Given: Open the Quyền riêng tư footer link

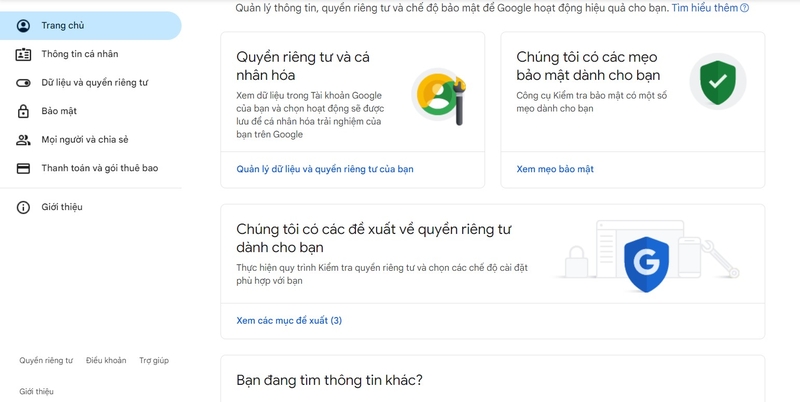Looking at the screenshot, I should [x=46, y=361].
